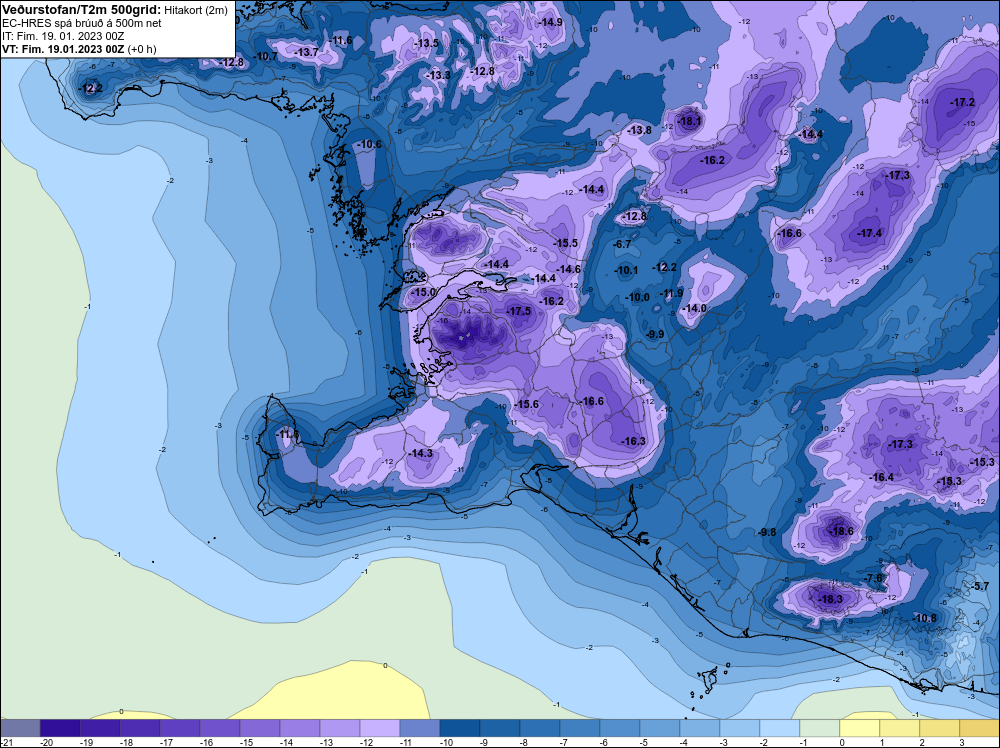The image size is (1000, 748).
Task: Click the 'Hitakort (2m)' label in the header
Action: [196, 10]
